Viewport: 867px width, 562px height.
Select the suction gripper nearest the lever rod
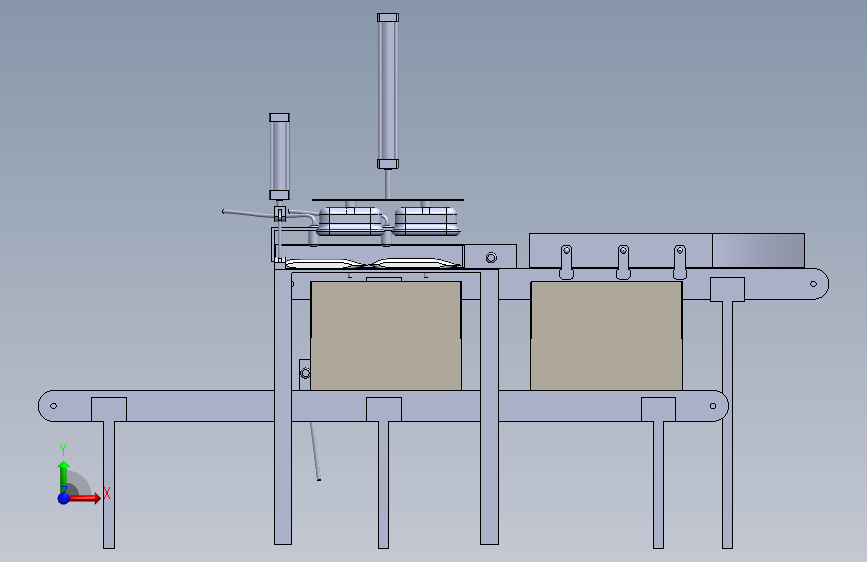352,221
